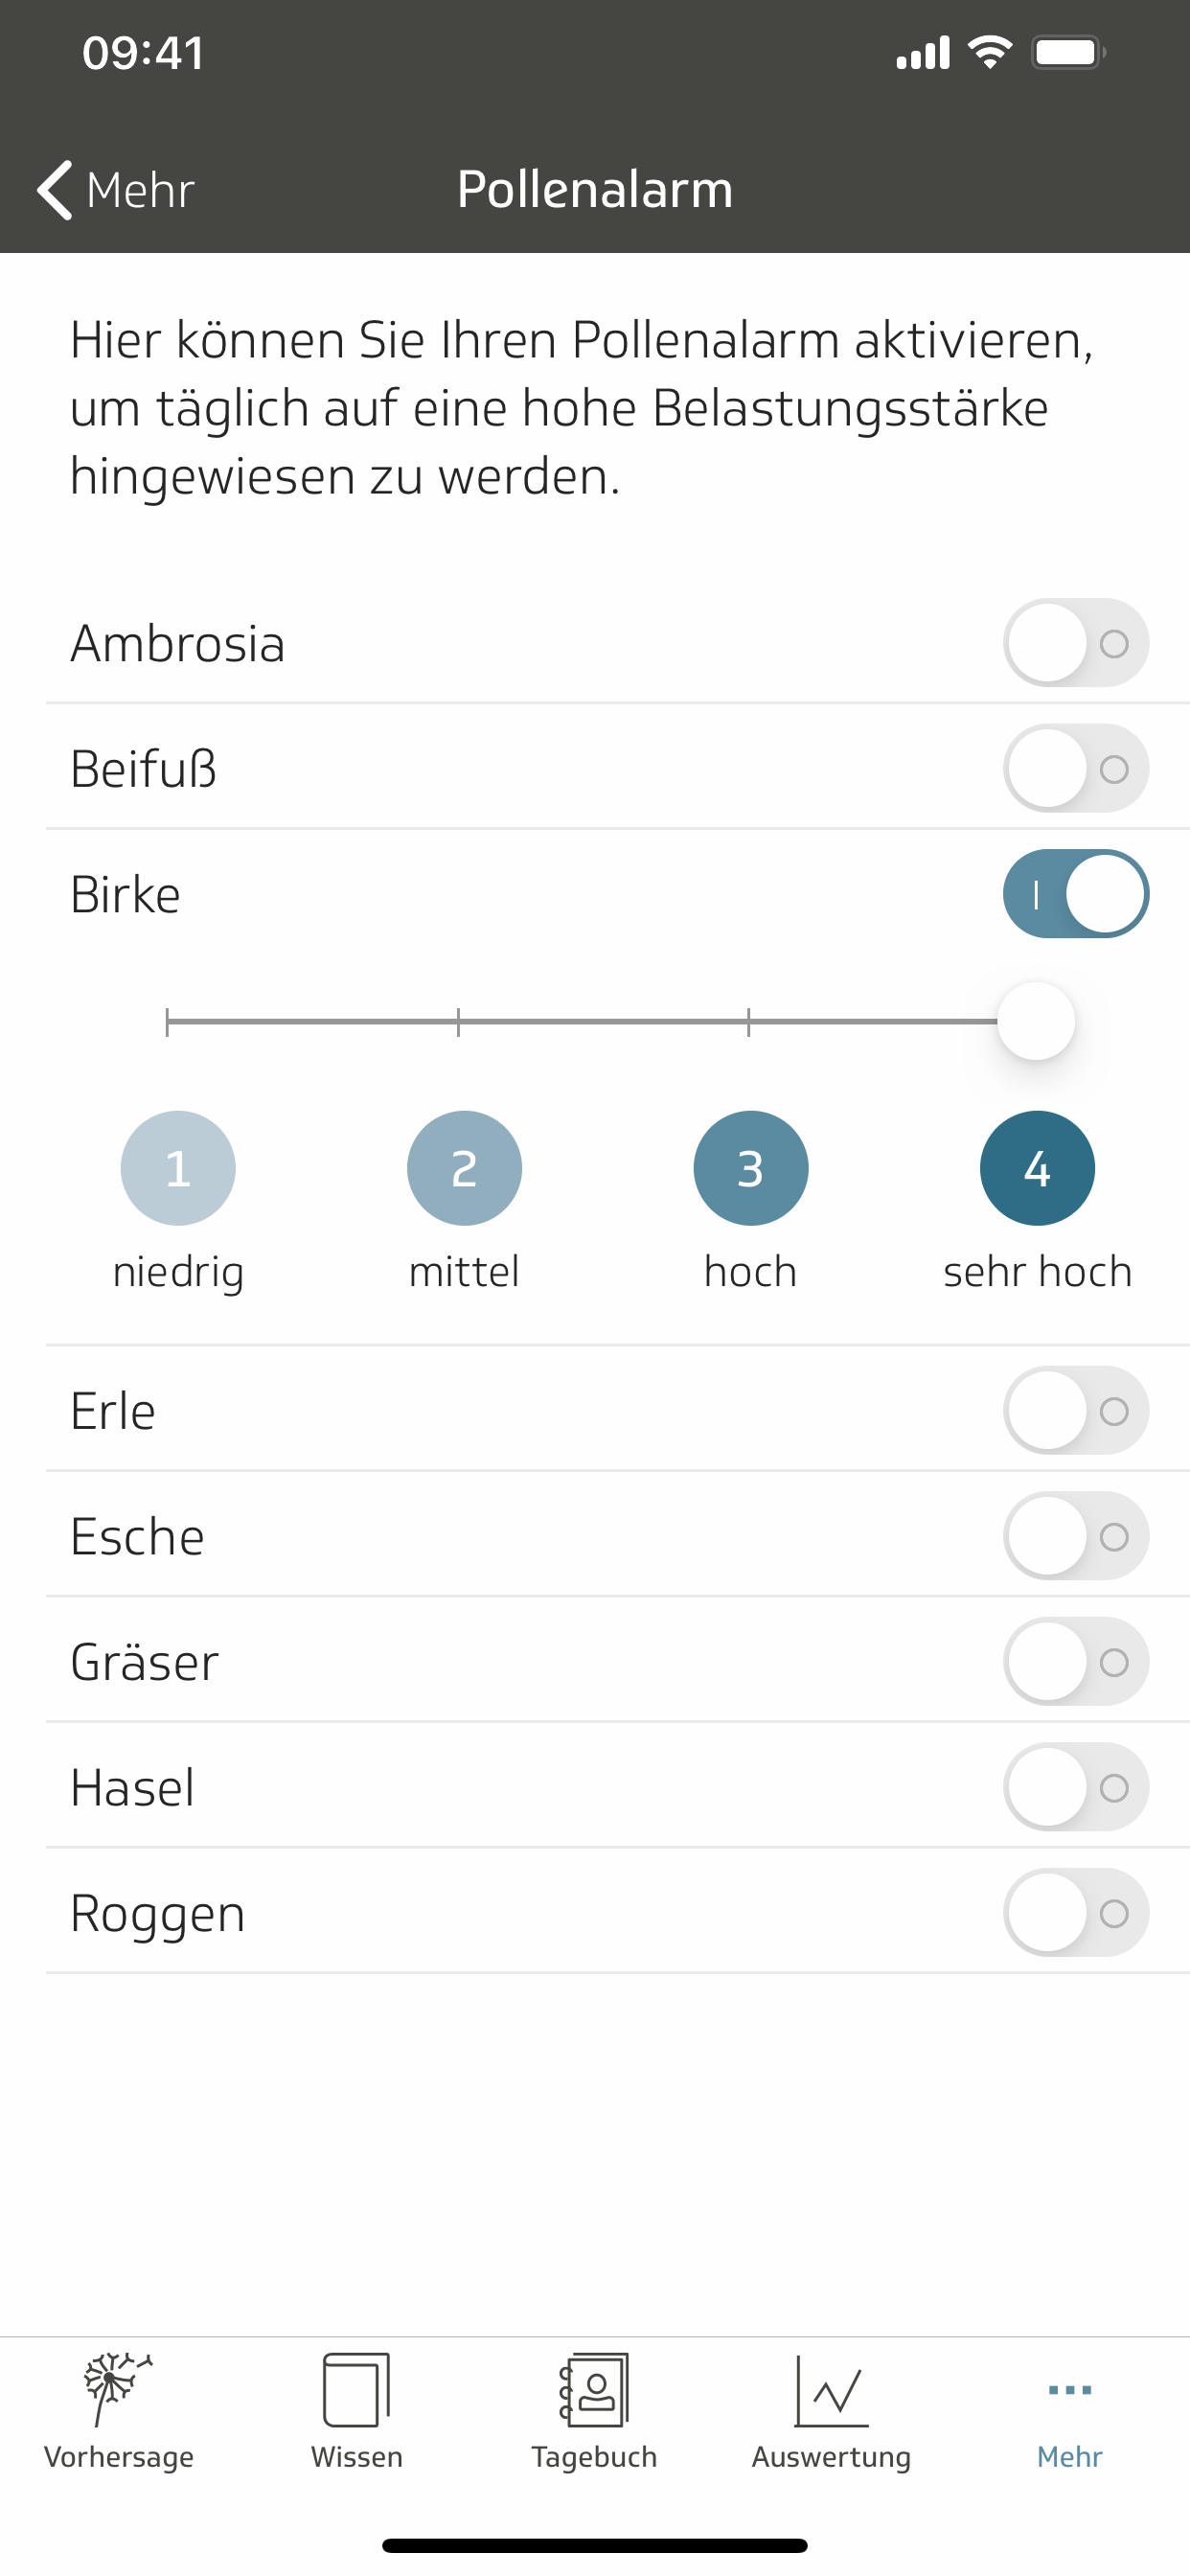
Task: Tap the Mehr back label
Action: (x=140, y=190)
